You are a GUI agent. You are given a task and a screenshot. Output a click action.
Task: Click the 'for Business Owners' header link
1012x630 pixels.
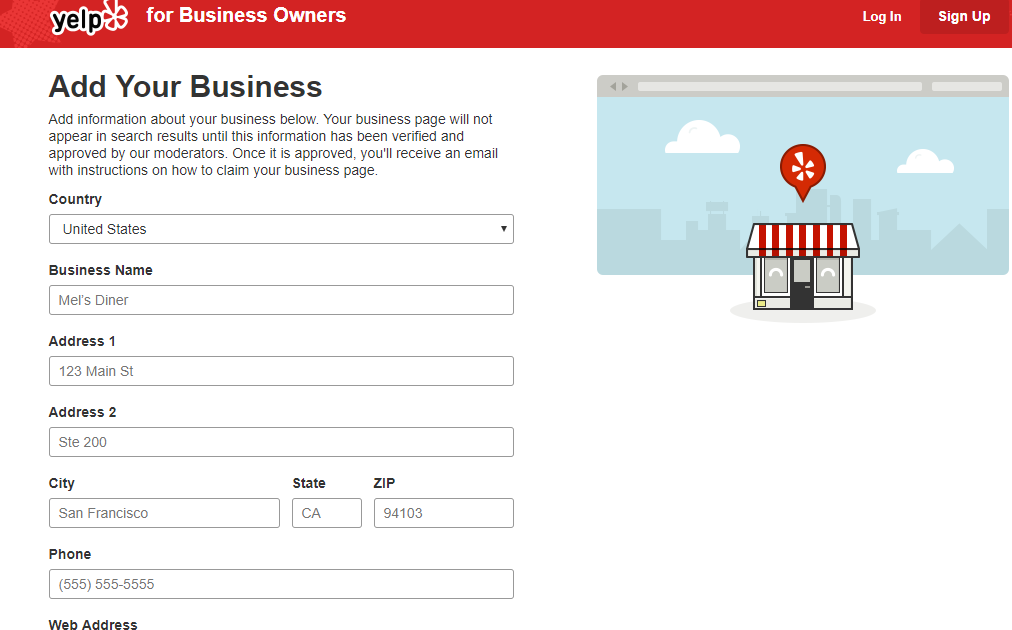[x=246, y=16]
